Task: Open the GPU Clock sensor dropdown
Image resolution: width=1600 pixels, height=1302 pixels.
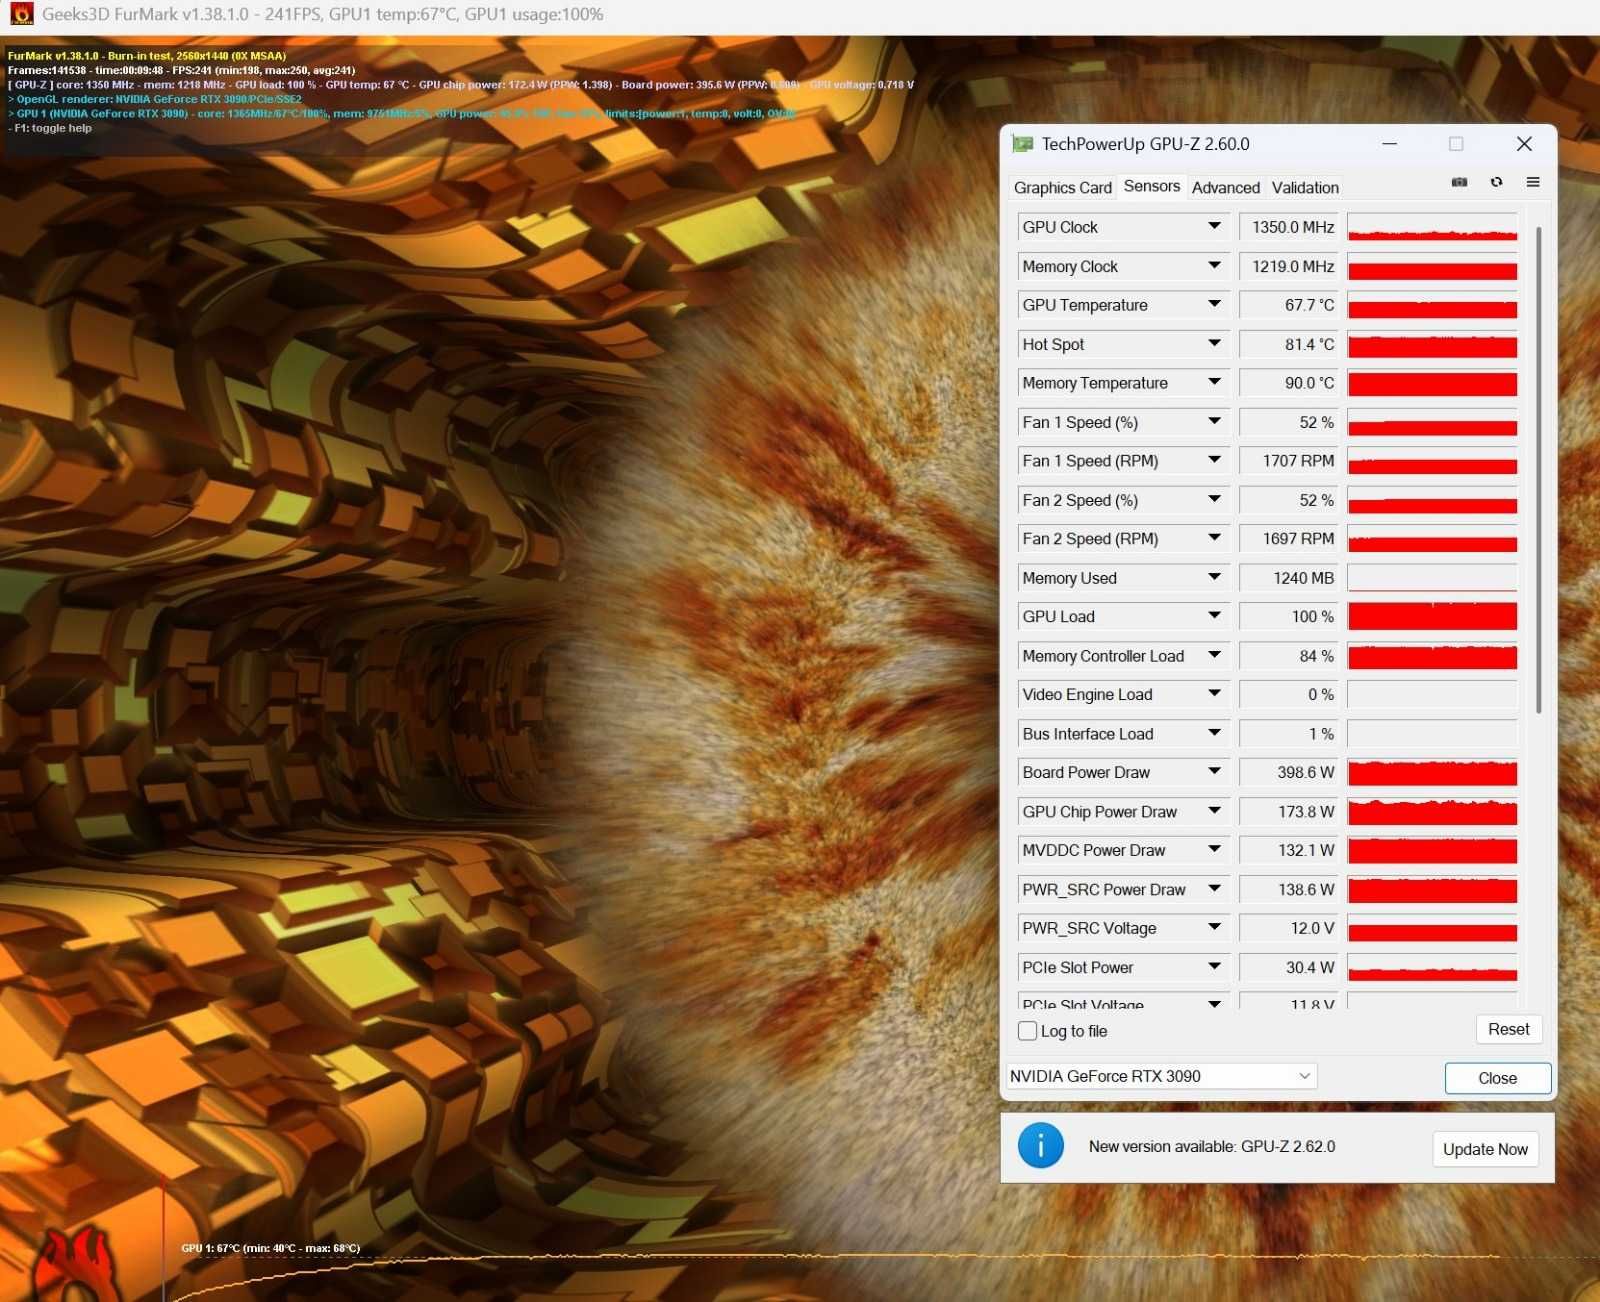Action: click(1214, 227)
